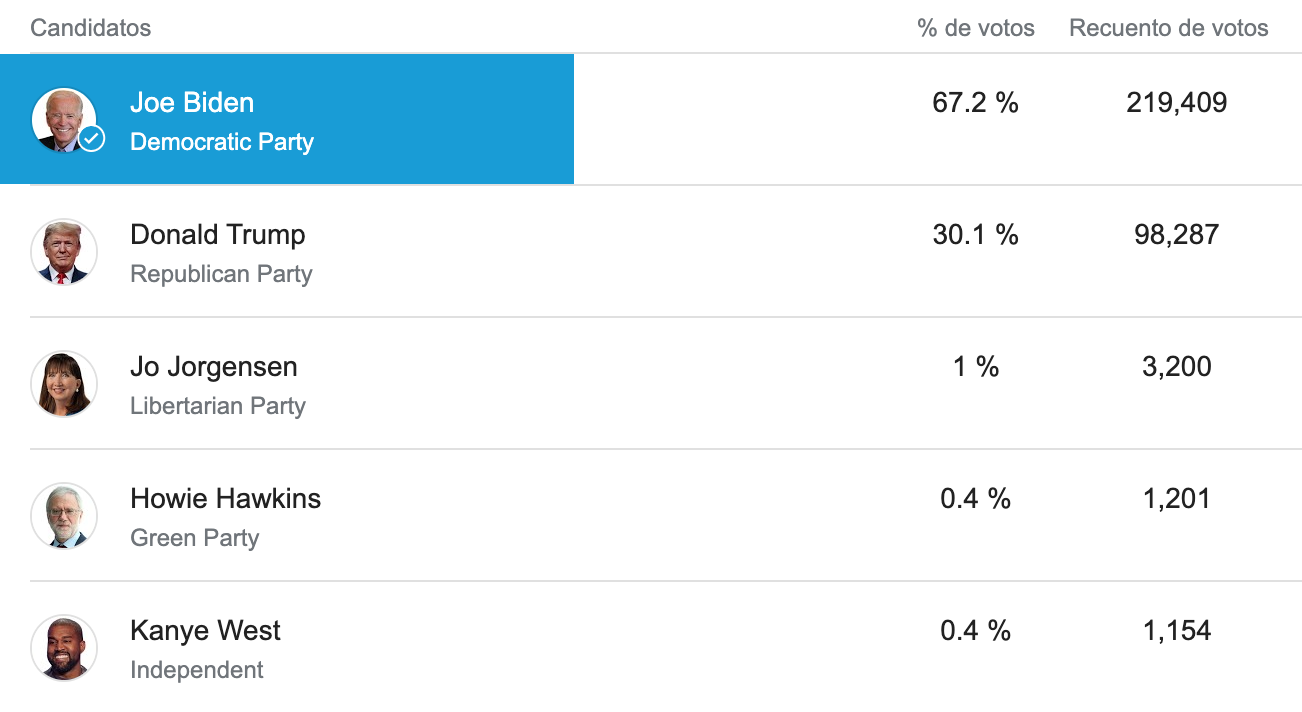Click the Democratic Party label
1302x712 pixels.
click(x=221, y=142)
